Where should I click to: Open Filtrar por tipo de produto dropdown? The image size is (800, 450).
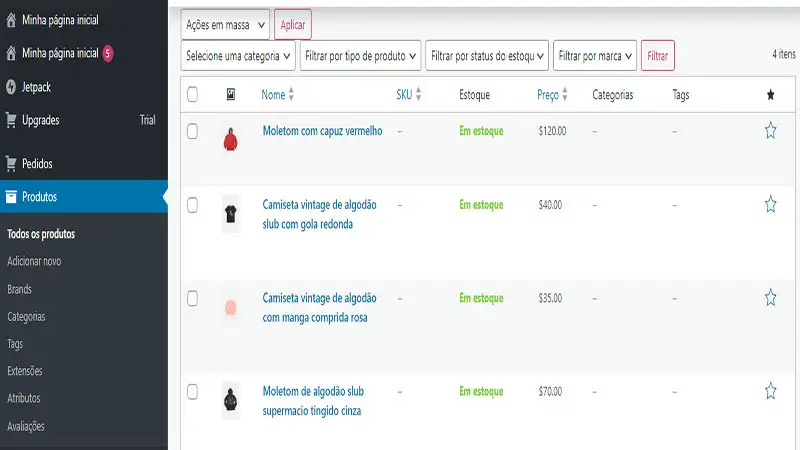pyautogui.click(x=361, y=56)
